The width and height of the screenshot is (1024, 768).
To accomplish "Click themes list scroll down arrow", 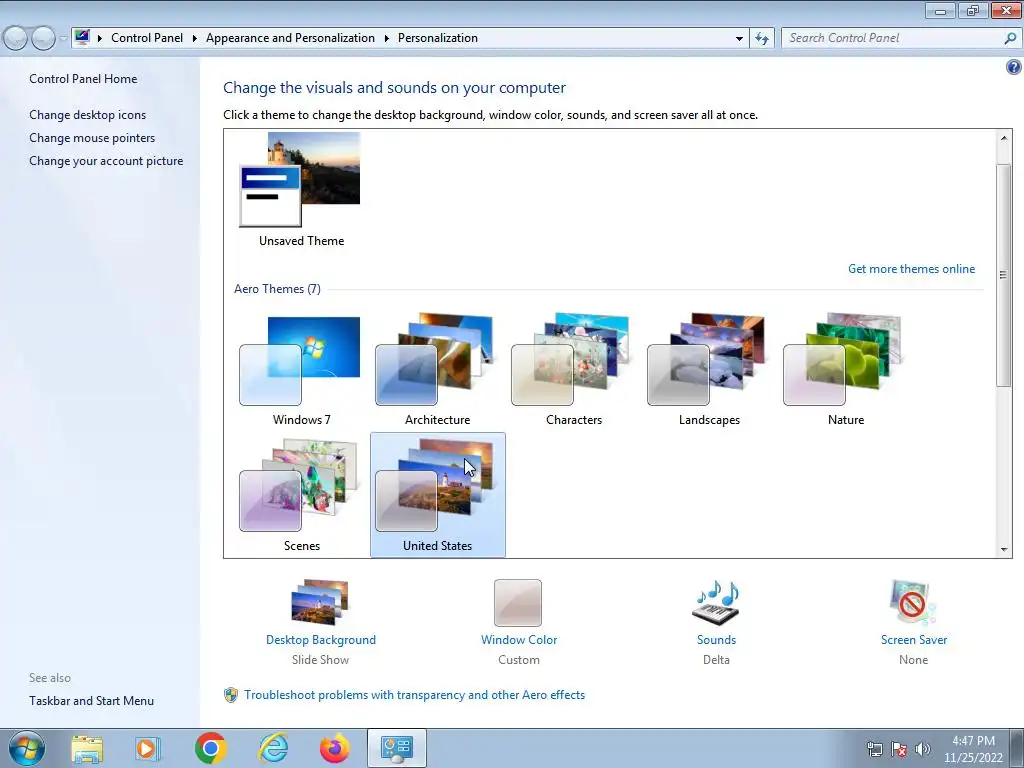I will (1004, 550).
